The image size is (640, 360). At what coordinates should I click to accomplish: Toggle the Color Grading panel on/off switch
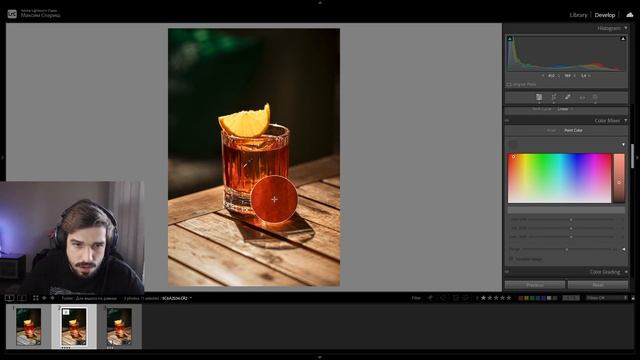507,272
